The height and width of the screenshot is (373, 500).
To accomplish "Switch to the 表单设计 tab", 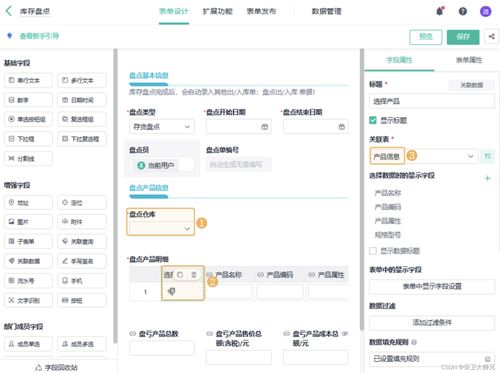I will click(x=174, y=11).
